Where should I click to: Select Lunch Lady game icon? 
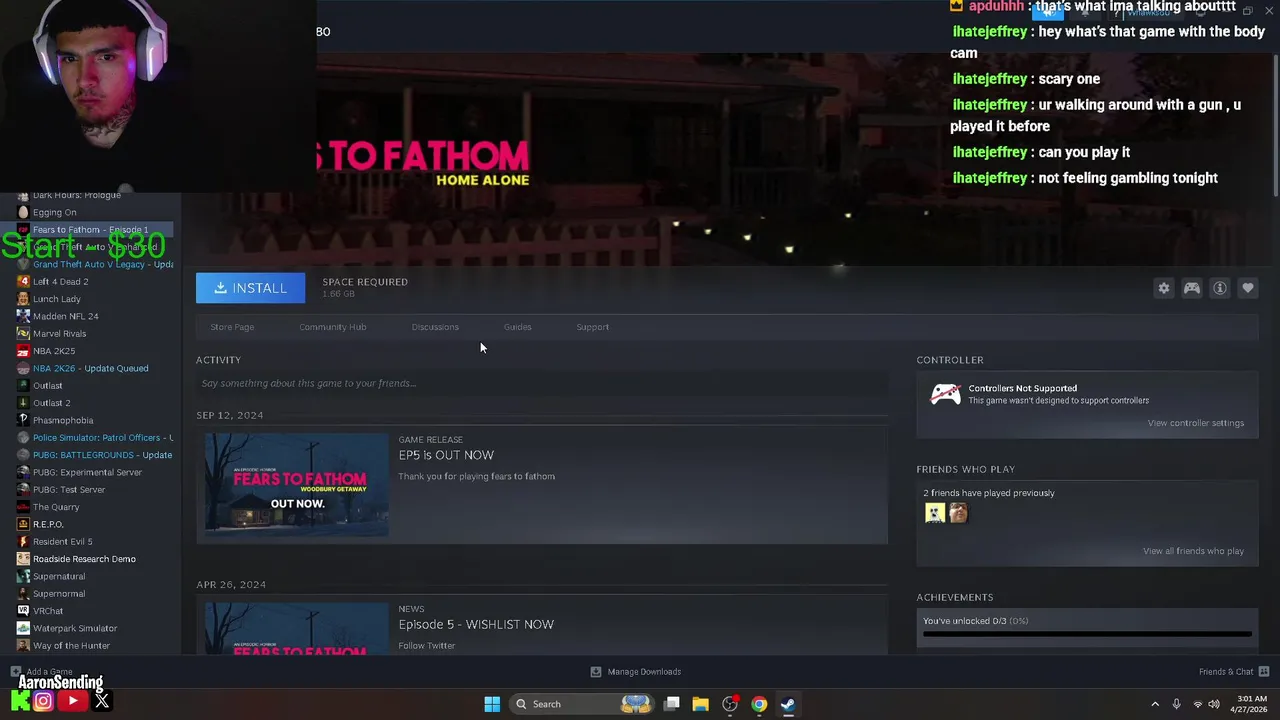[x=23, y=299]
